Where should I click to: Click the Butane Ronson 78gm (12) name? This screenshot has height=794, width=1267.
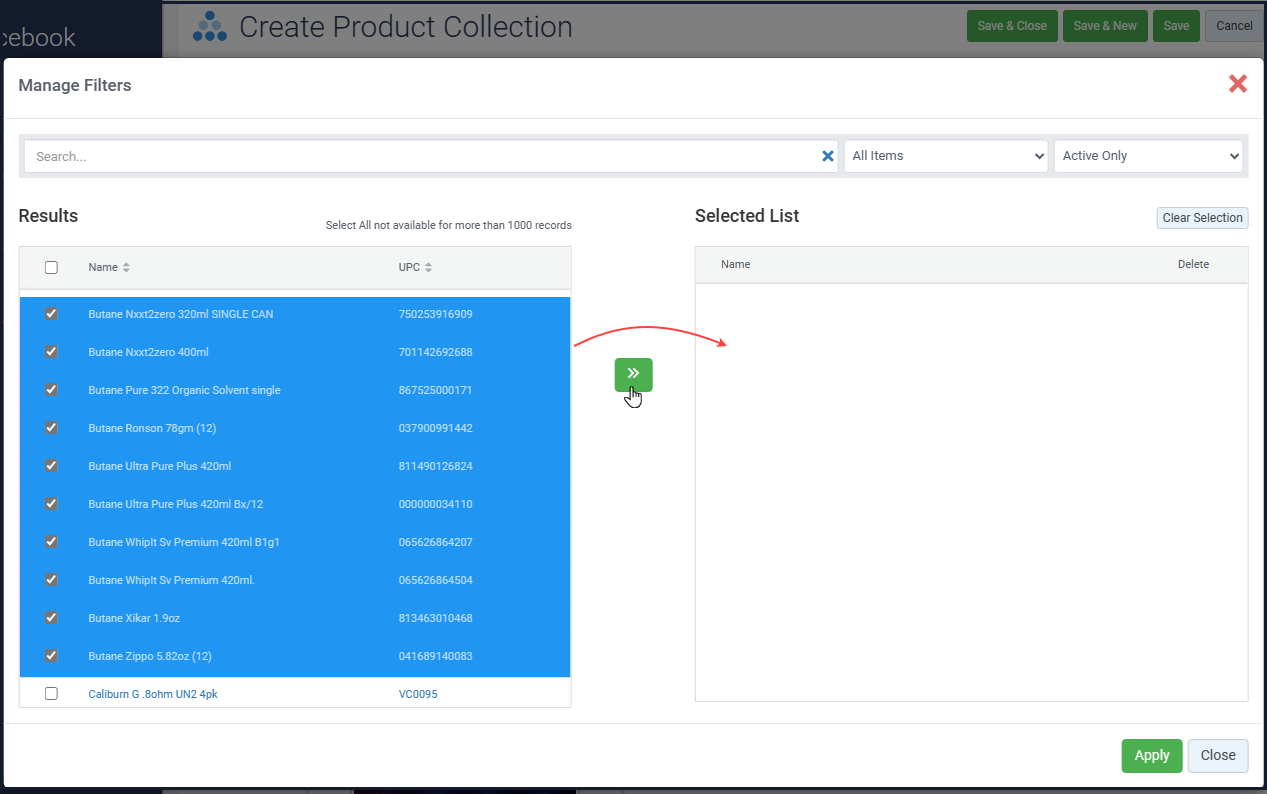[x=152, y=428]
